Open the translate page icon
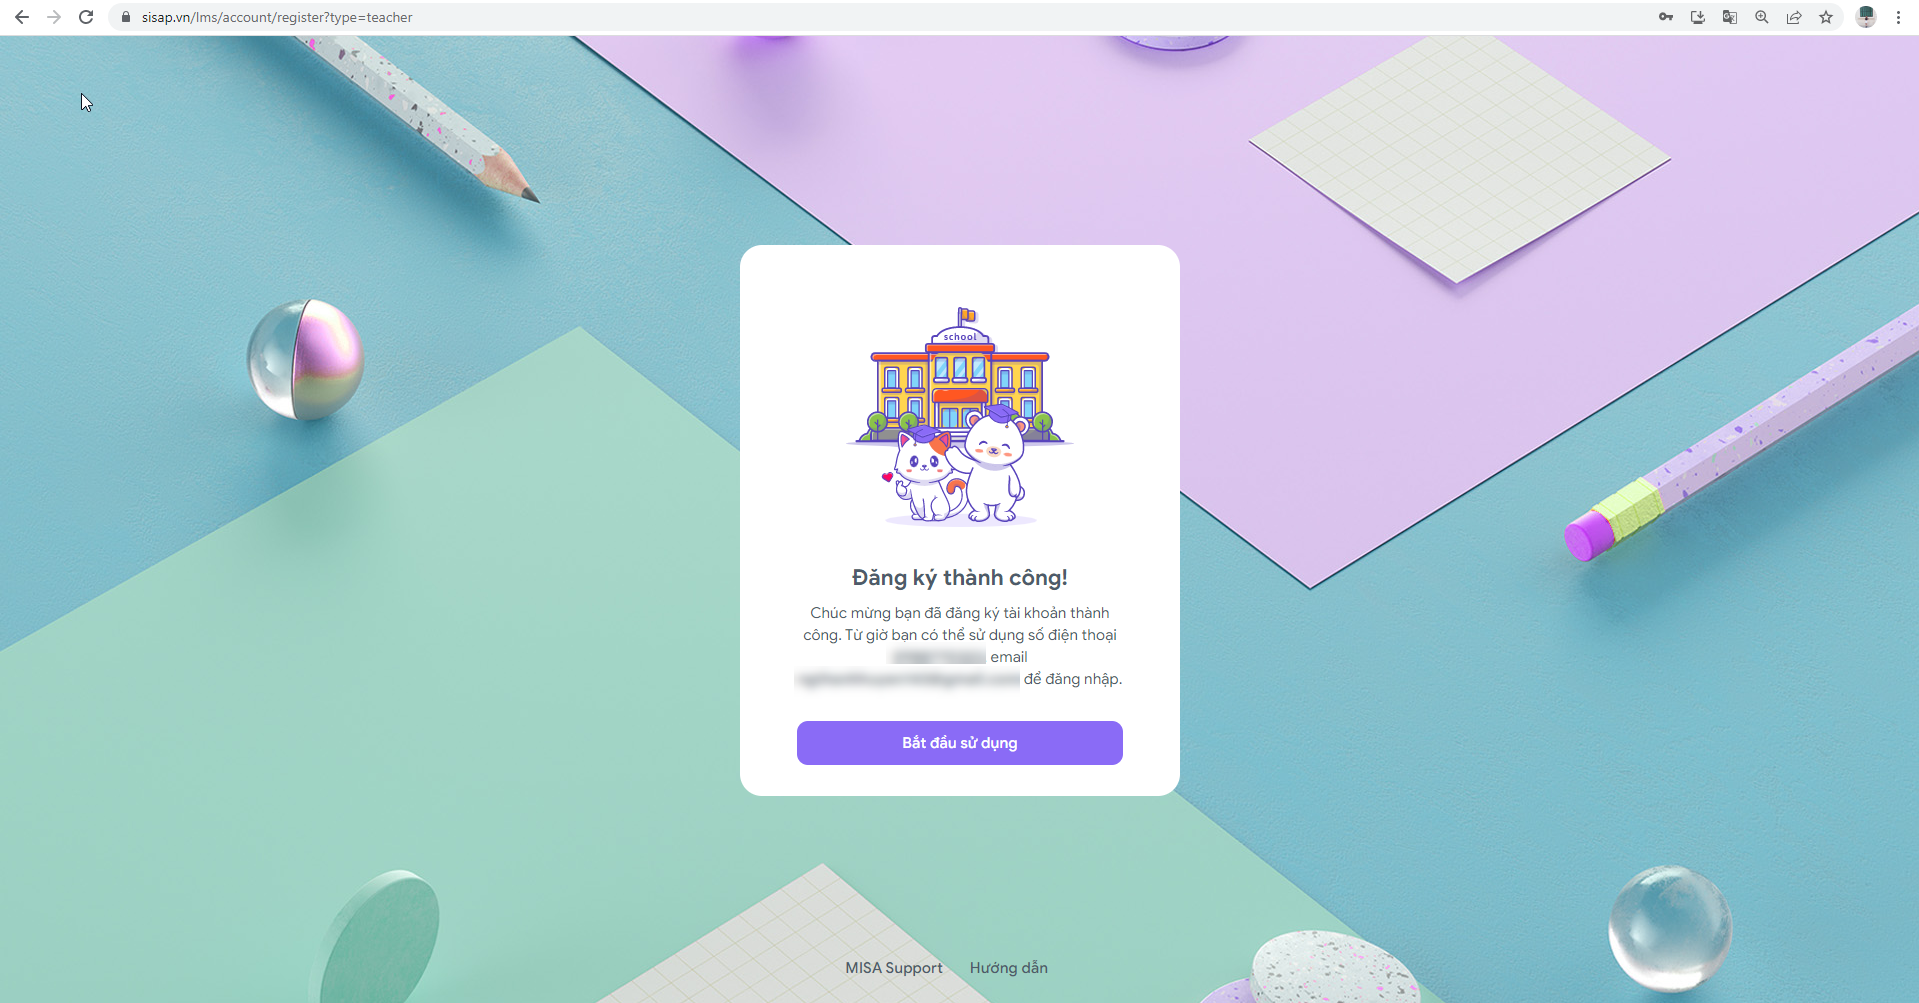The image size is (1919, 1003). pyautogui.click(x=1730, y=17)
